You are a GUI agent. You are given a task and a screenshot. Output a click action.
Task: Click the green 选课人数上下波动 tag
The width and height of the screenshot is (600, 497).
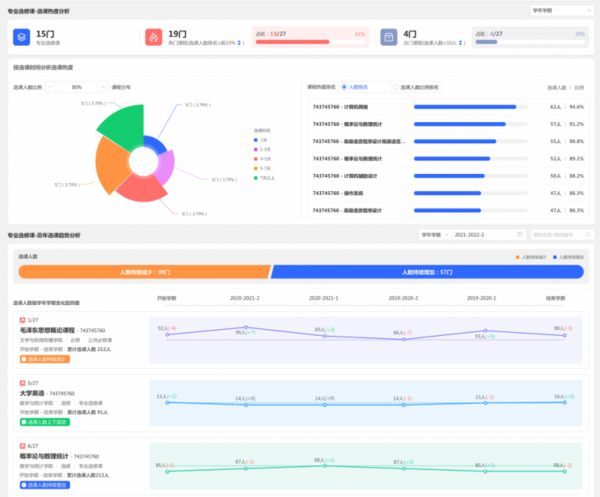coord(45,422)
